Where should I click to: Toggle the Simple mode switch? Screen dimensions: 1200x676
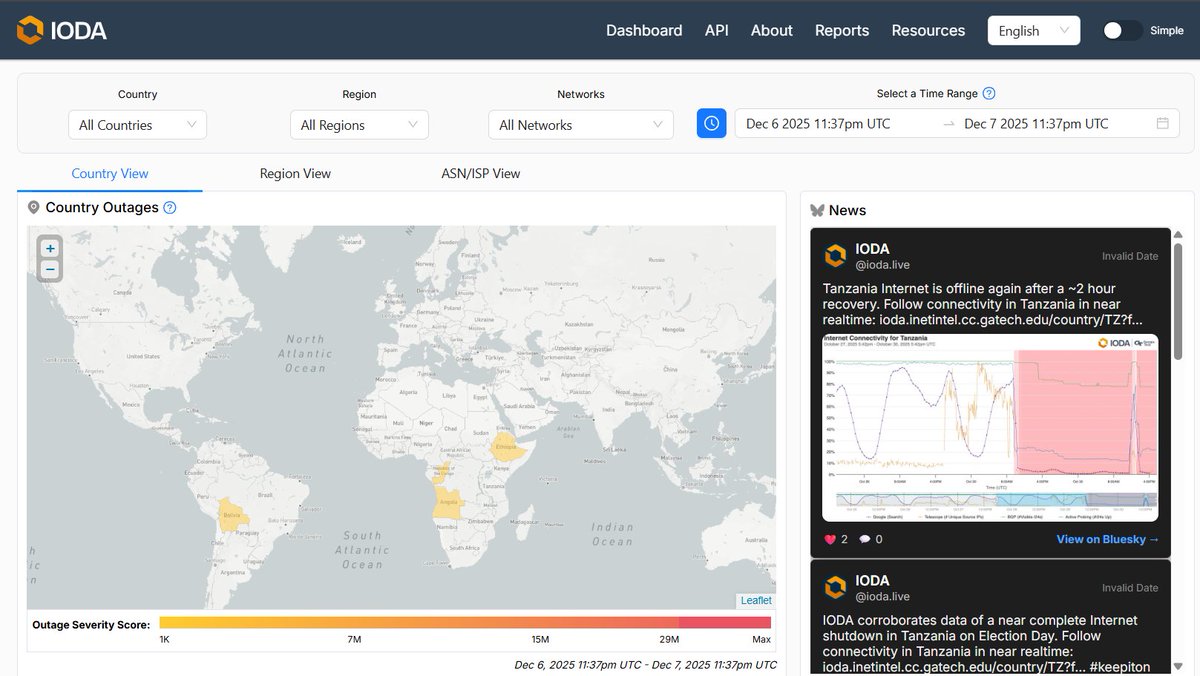1122,31
